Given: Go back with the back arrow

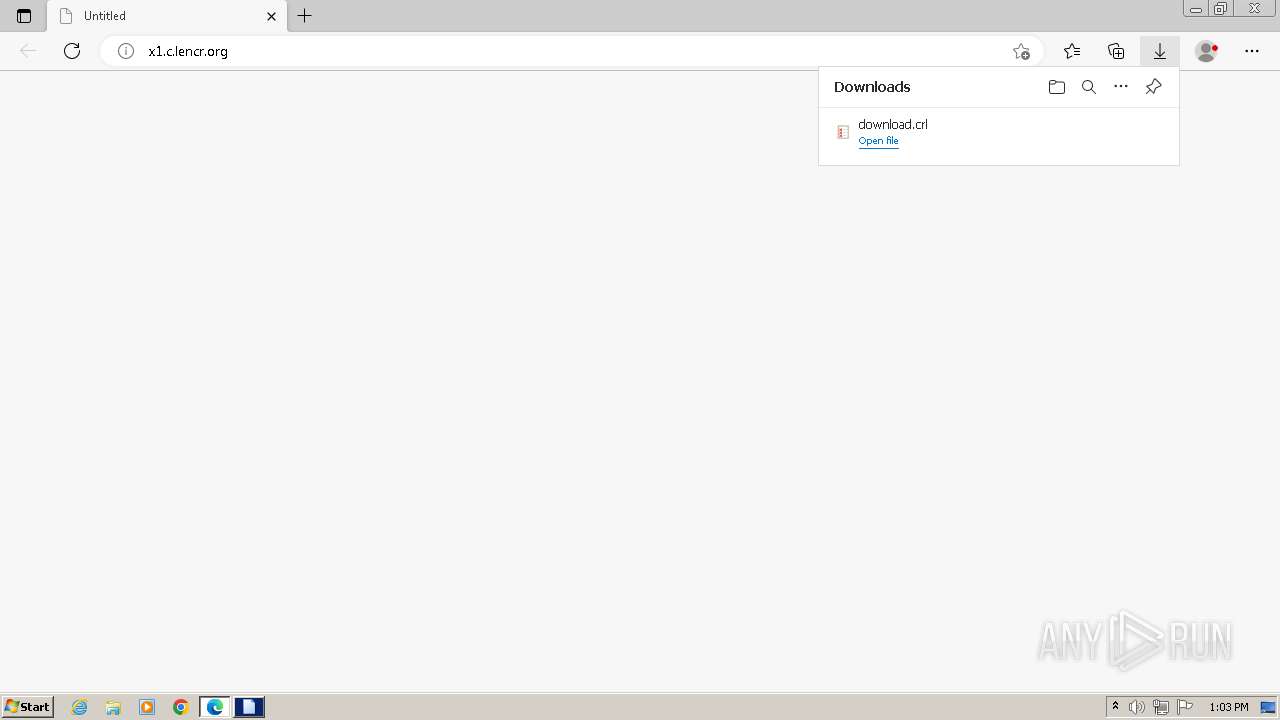Looking at the screenshot, I should 28,51.
